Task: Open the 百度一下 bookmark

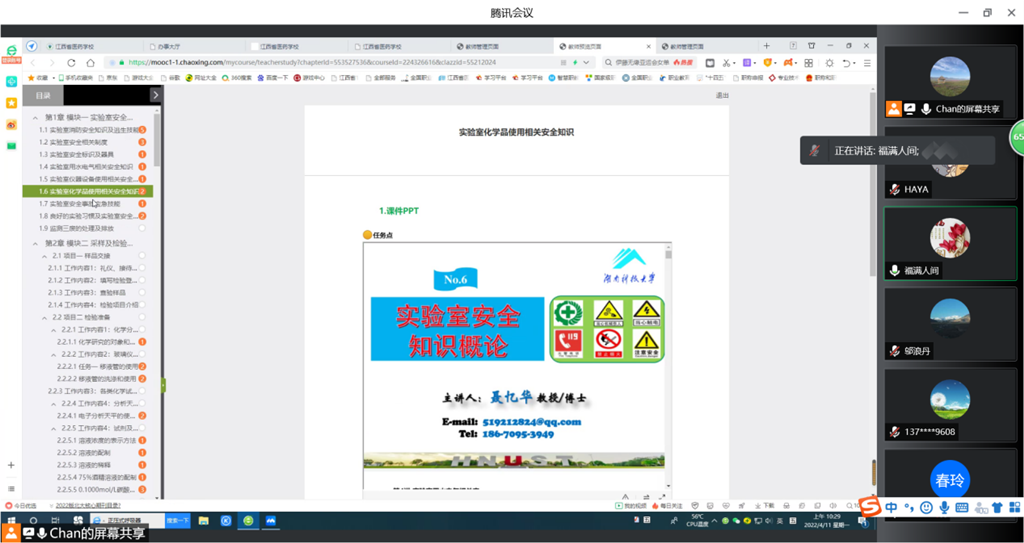Action: click(x=271, y=77)
